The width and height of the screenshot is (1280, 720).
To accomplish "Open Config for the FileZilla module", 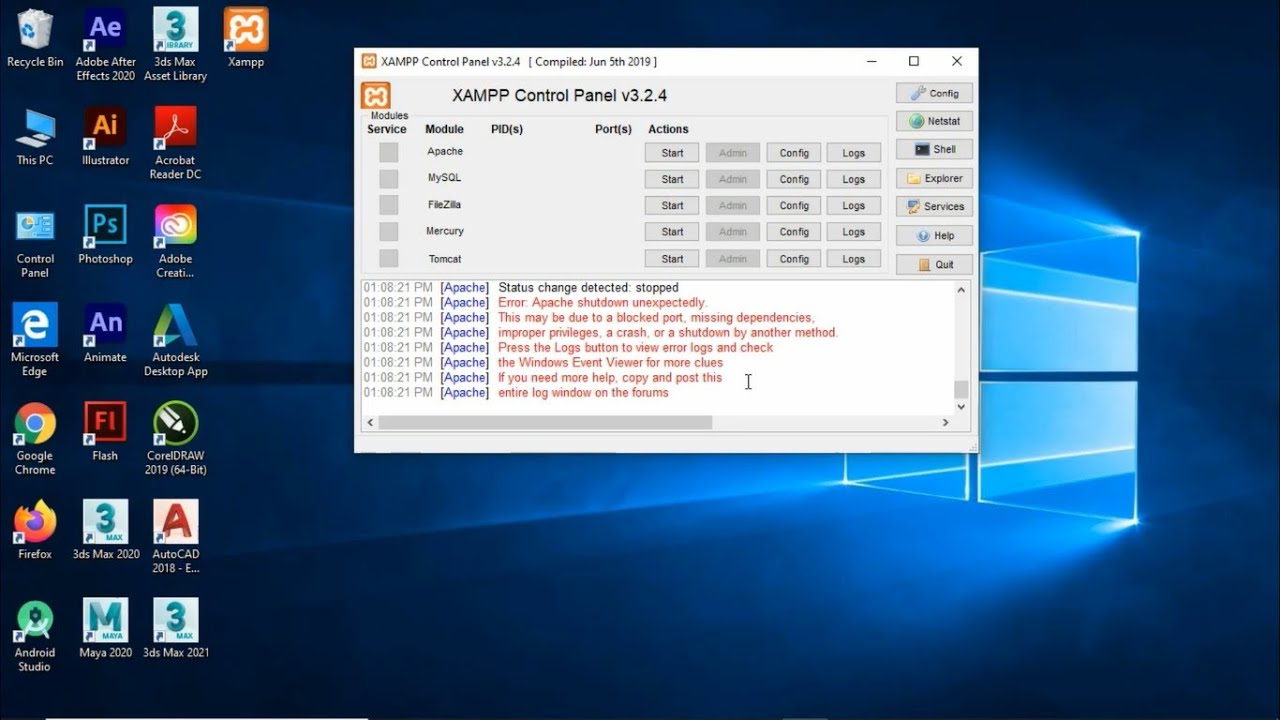I will tap(794, 205).
